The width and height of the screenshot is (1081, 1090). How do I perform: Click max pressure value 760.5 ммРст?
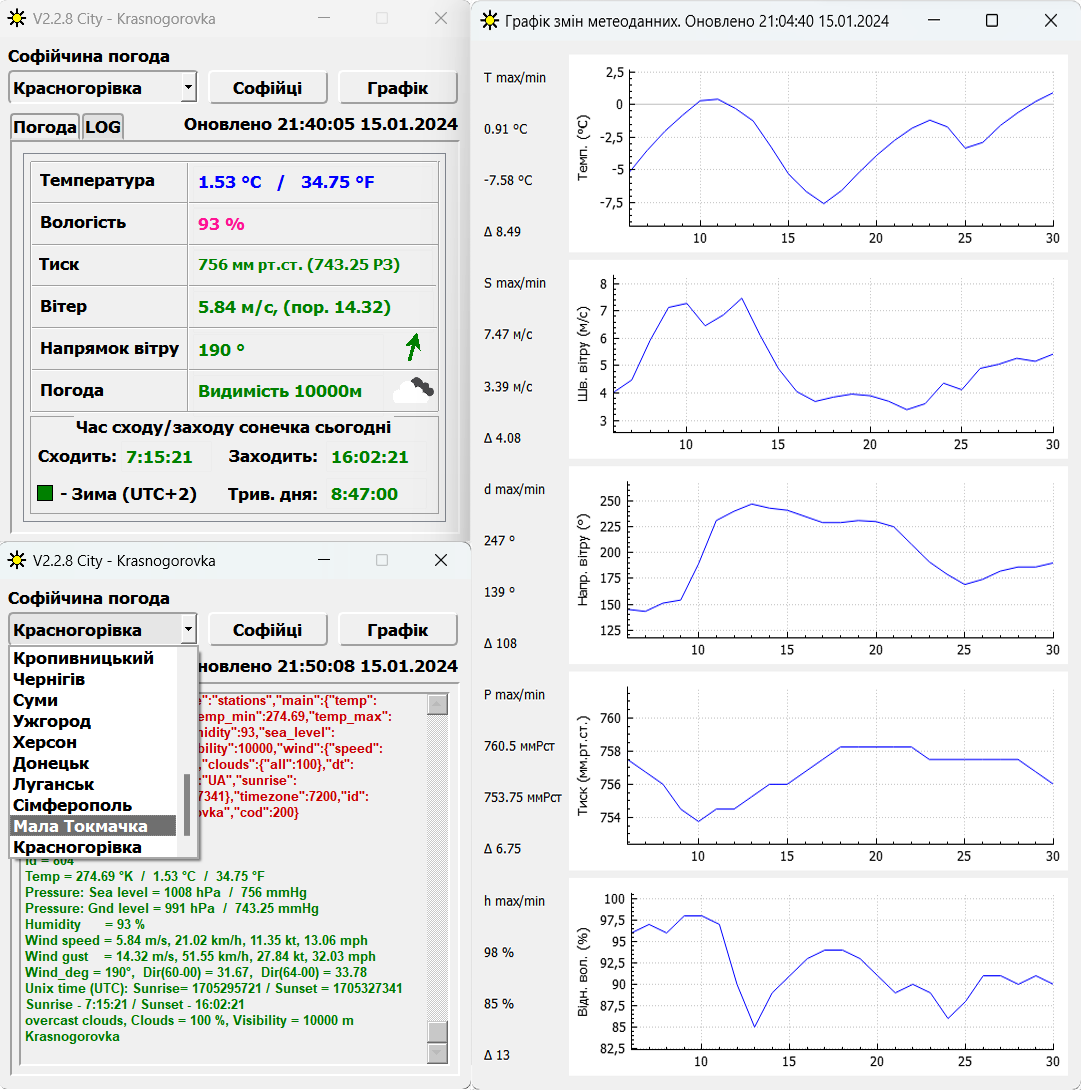[519, 747]
